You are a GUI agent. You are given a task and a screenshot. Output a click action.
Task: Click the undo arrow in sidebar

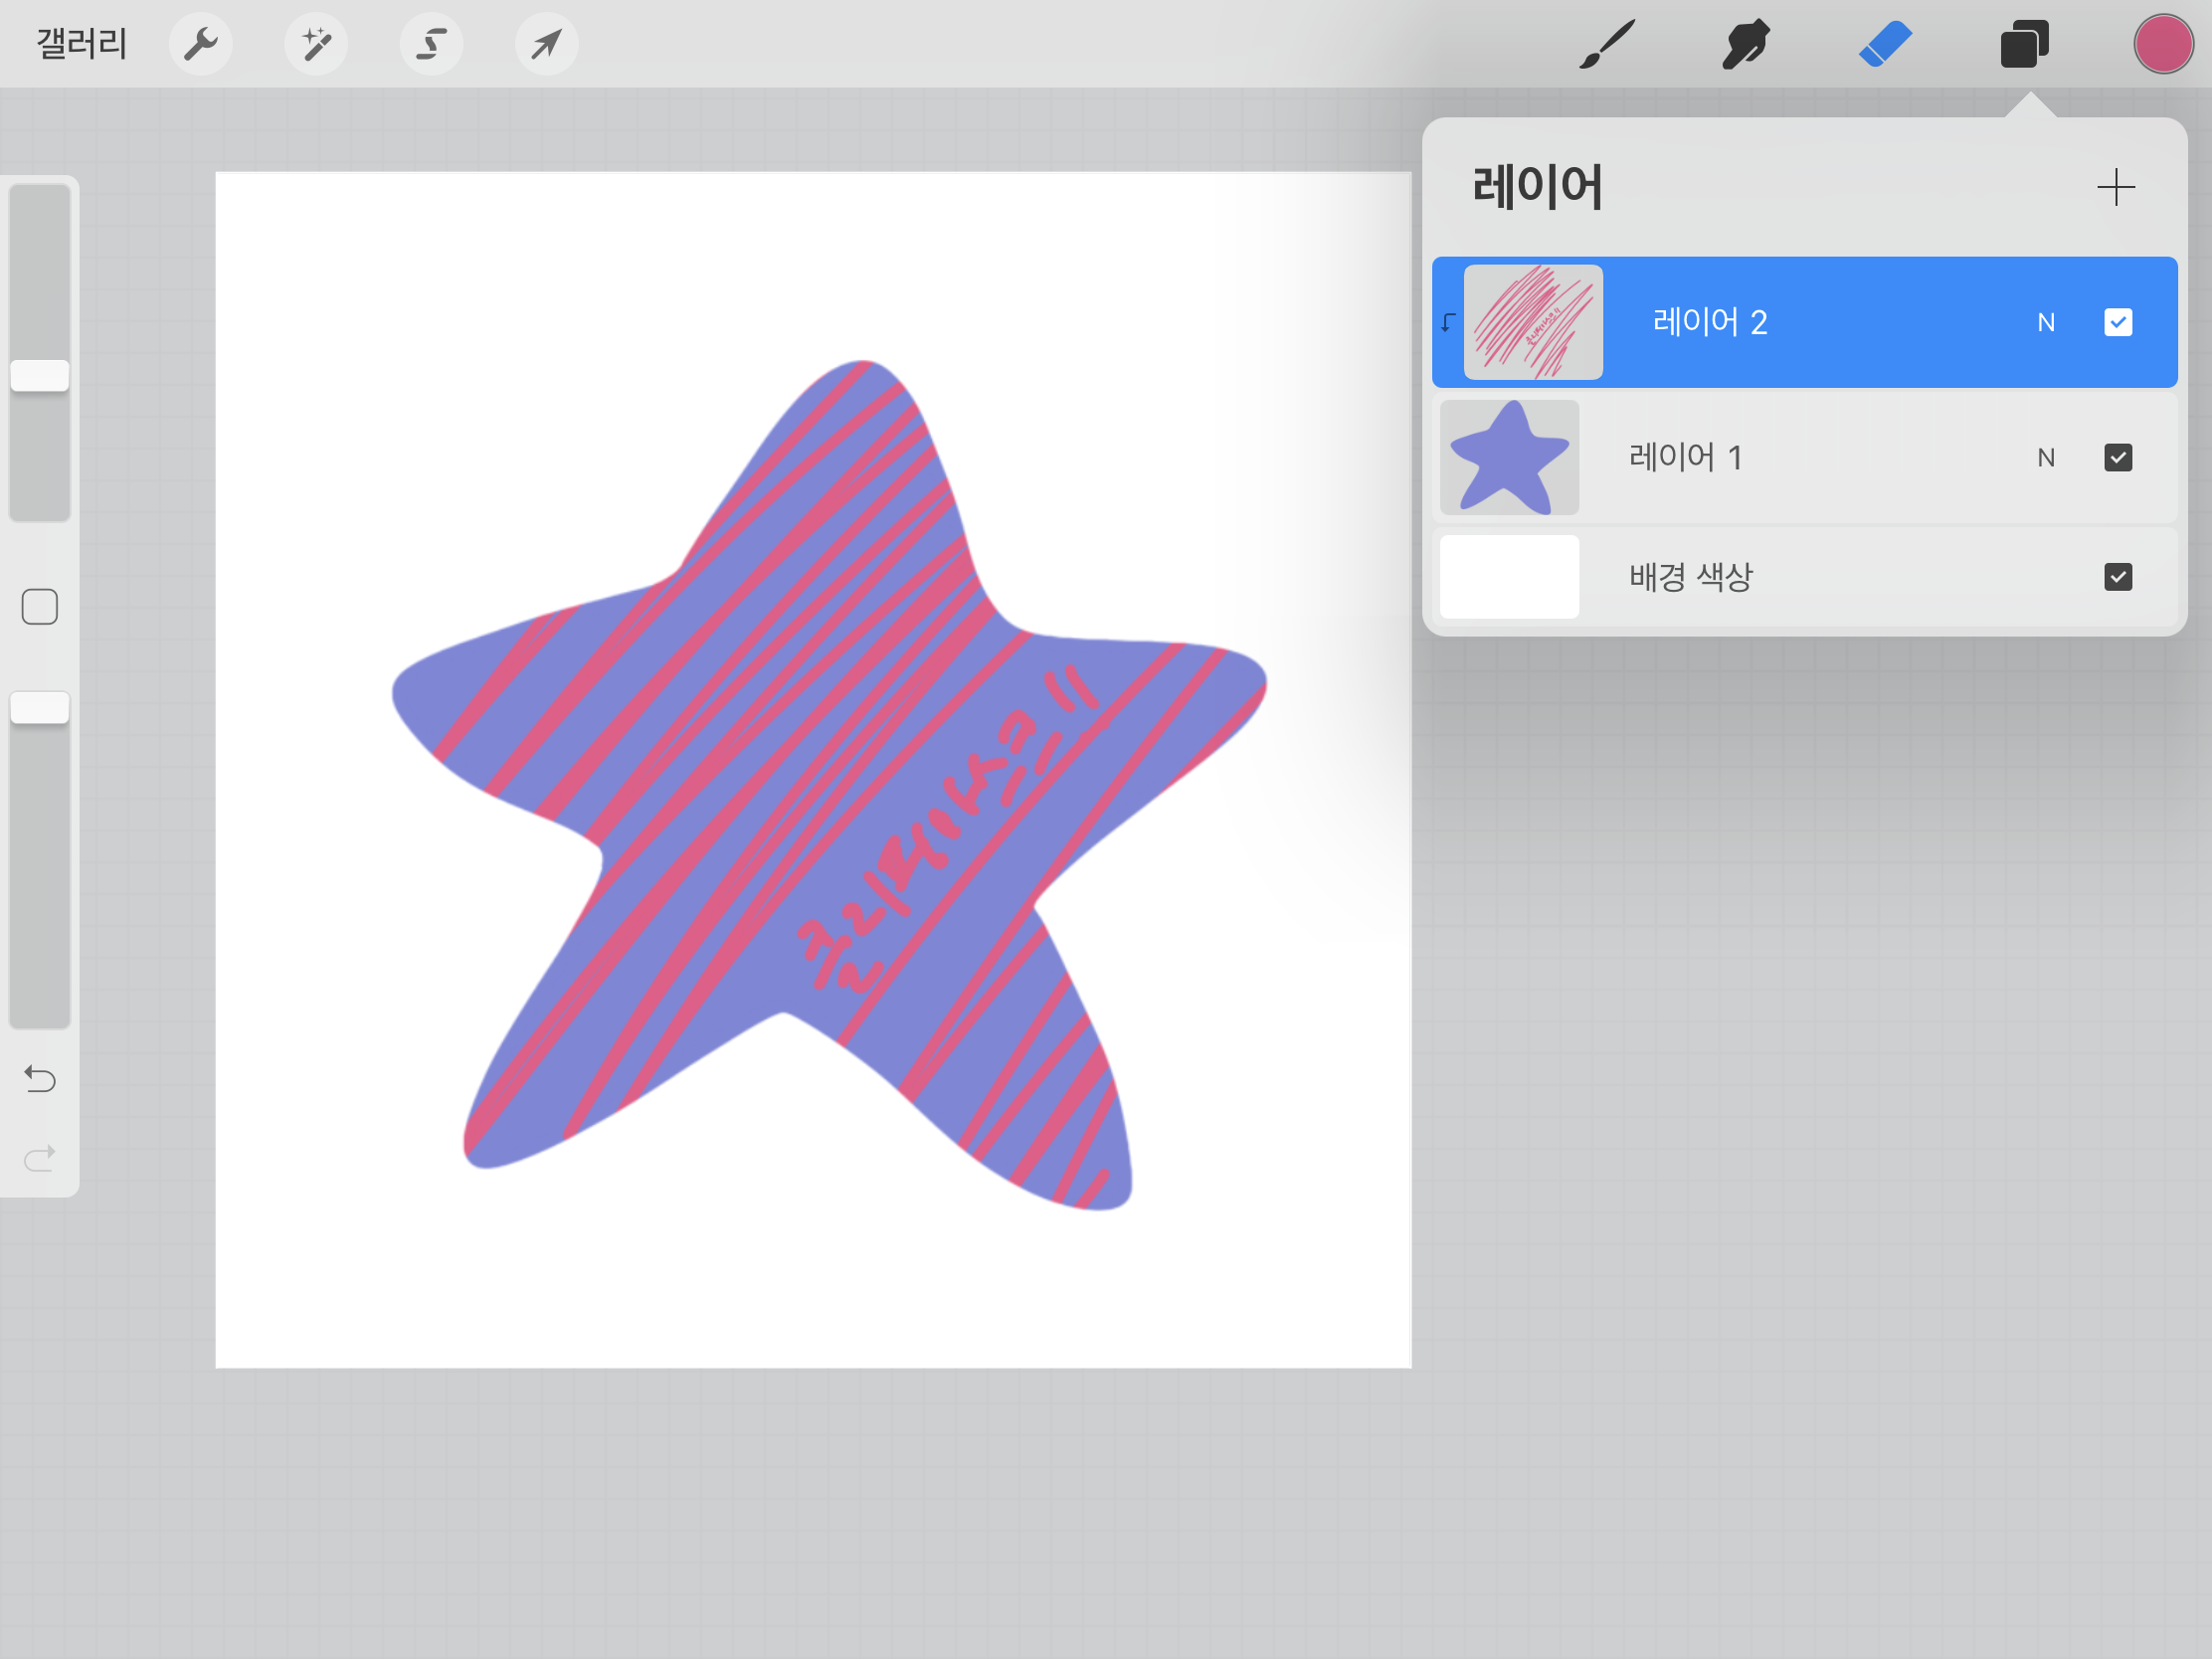pyautogui.click(x=40, y=1079)
